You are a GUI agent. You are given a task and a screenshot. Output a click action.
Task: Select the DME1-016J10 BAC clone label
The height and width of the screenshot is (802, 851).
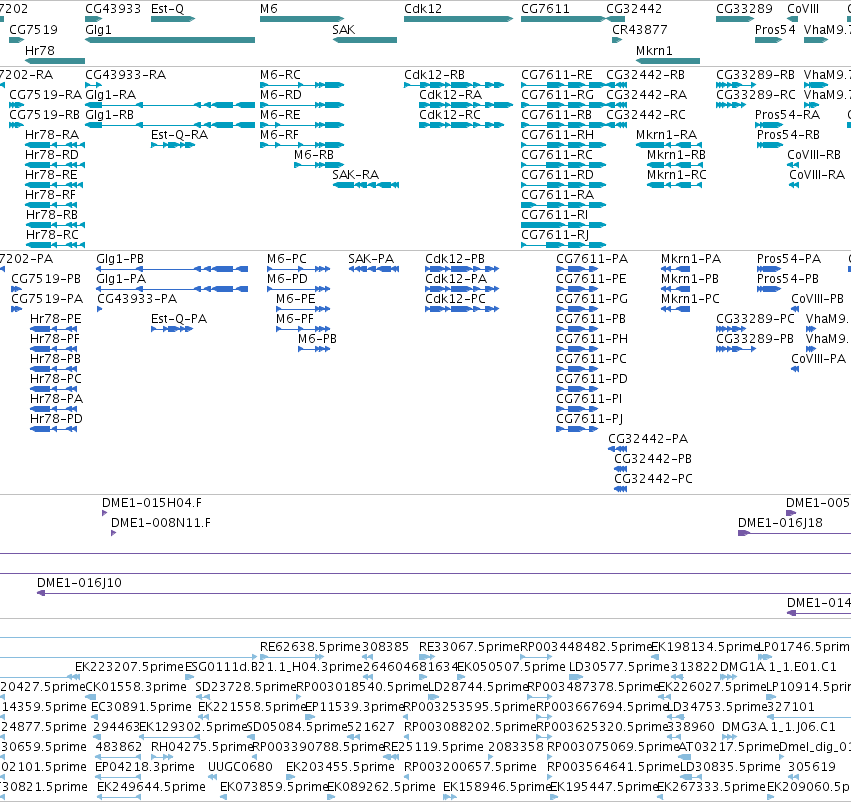[x=79, y=582]
